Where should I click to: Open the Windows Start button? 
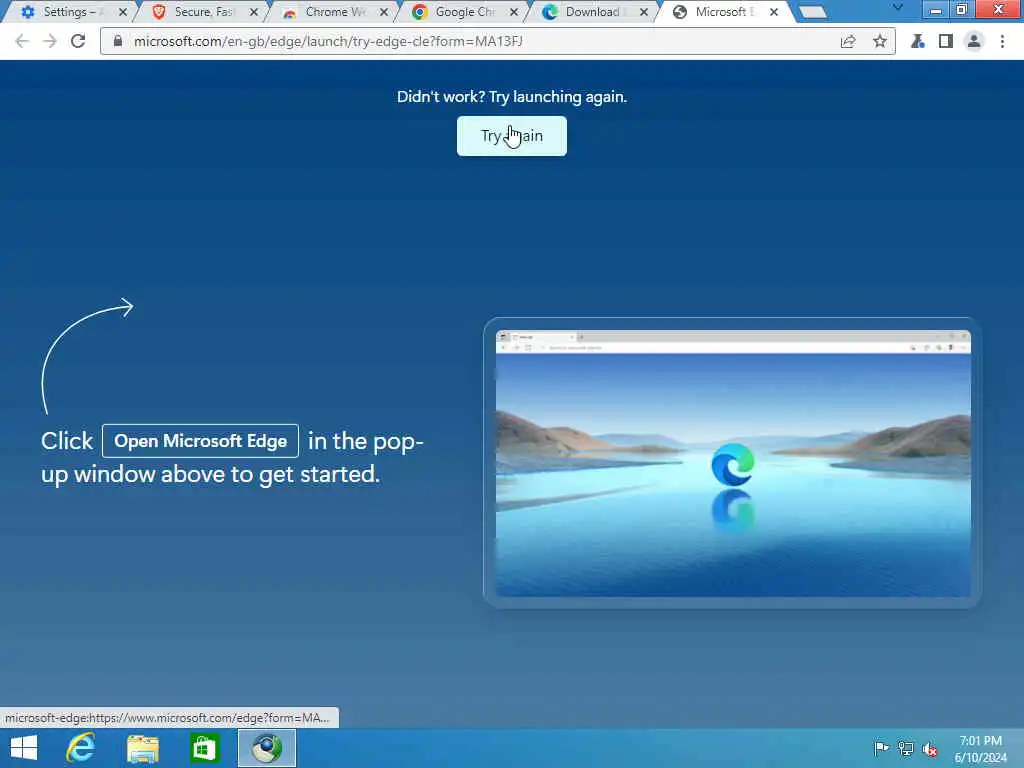pos(24,748)
